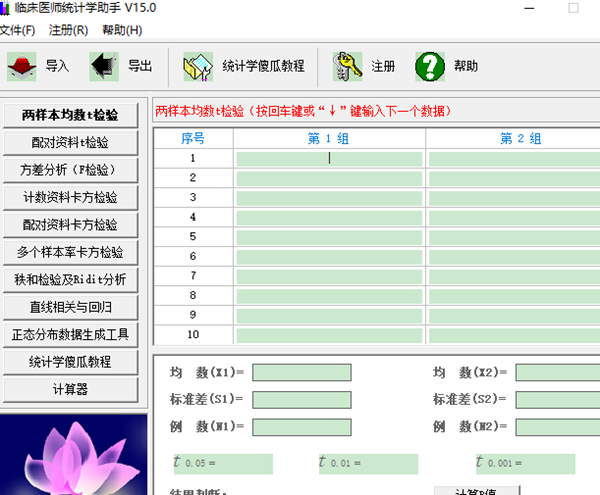Open the 注册(R) menu
Screen dimensions: 600x495
(68, 30)
